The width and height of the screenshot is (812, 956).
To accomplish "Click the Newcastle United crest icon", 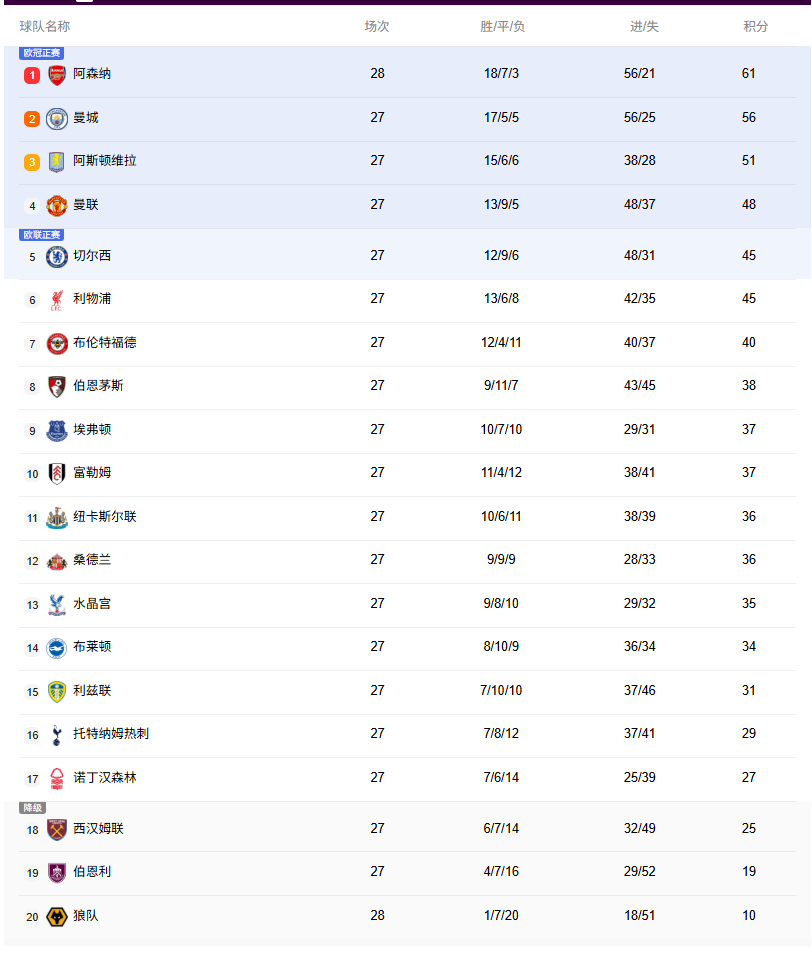I will click(57, 517).
